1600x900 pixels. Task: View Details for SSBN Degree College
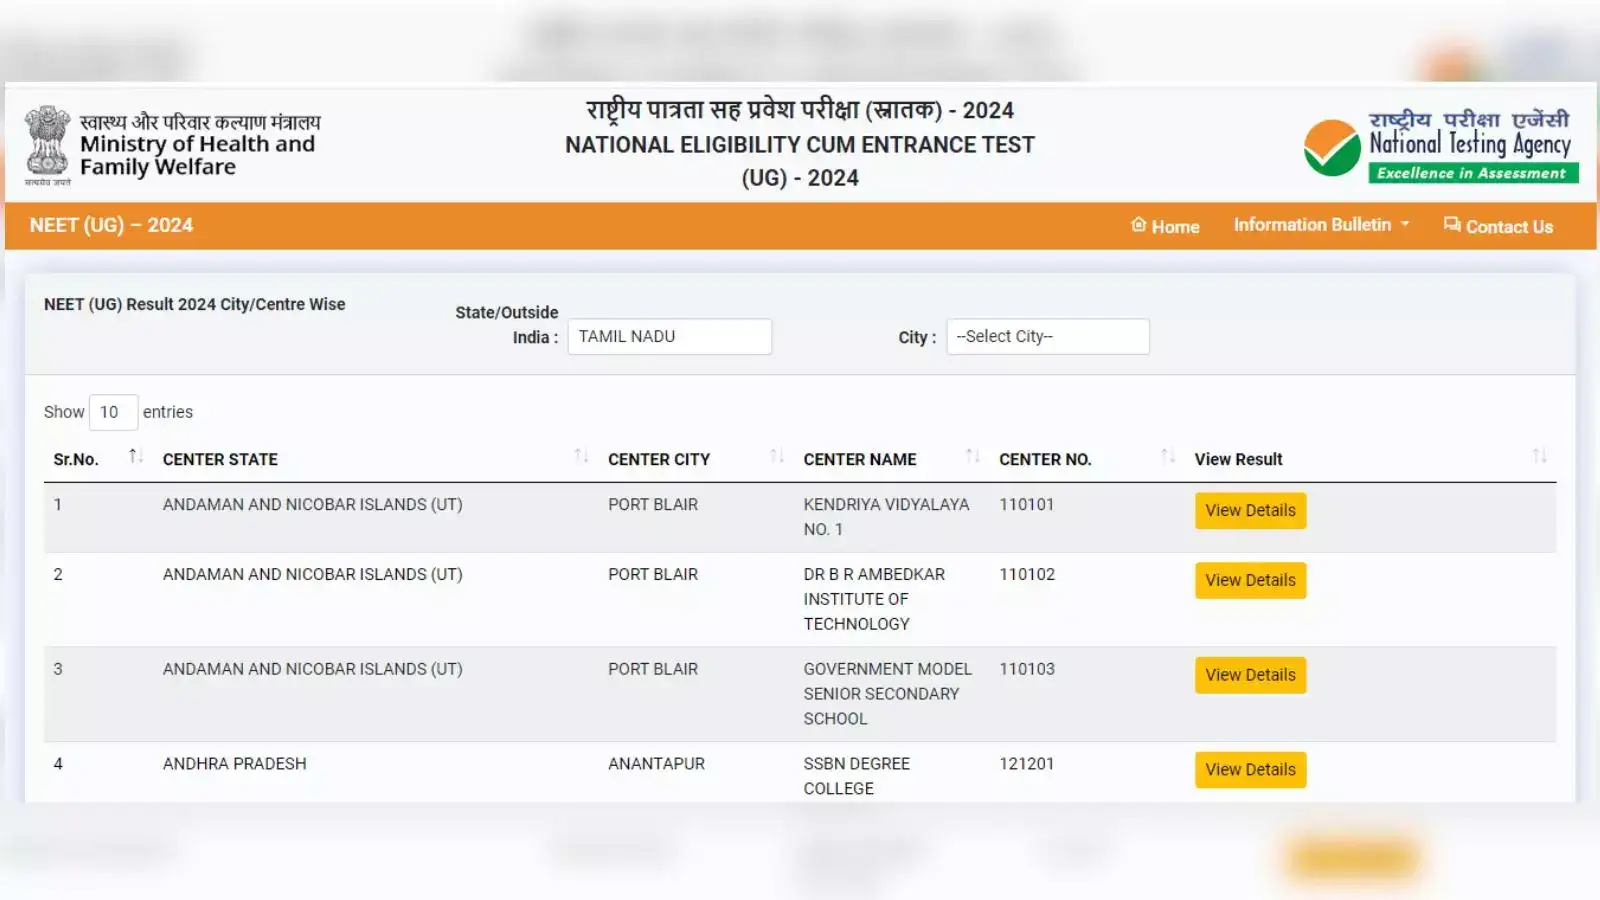pos(1250,769)
